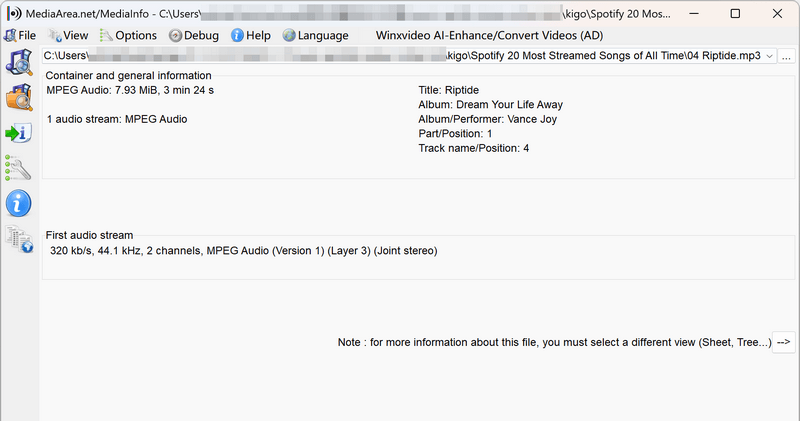Click the 'Title: Riptide' text
This screenshot has width=800, height=421.
coord(448,90)
